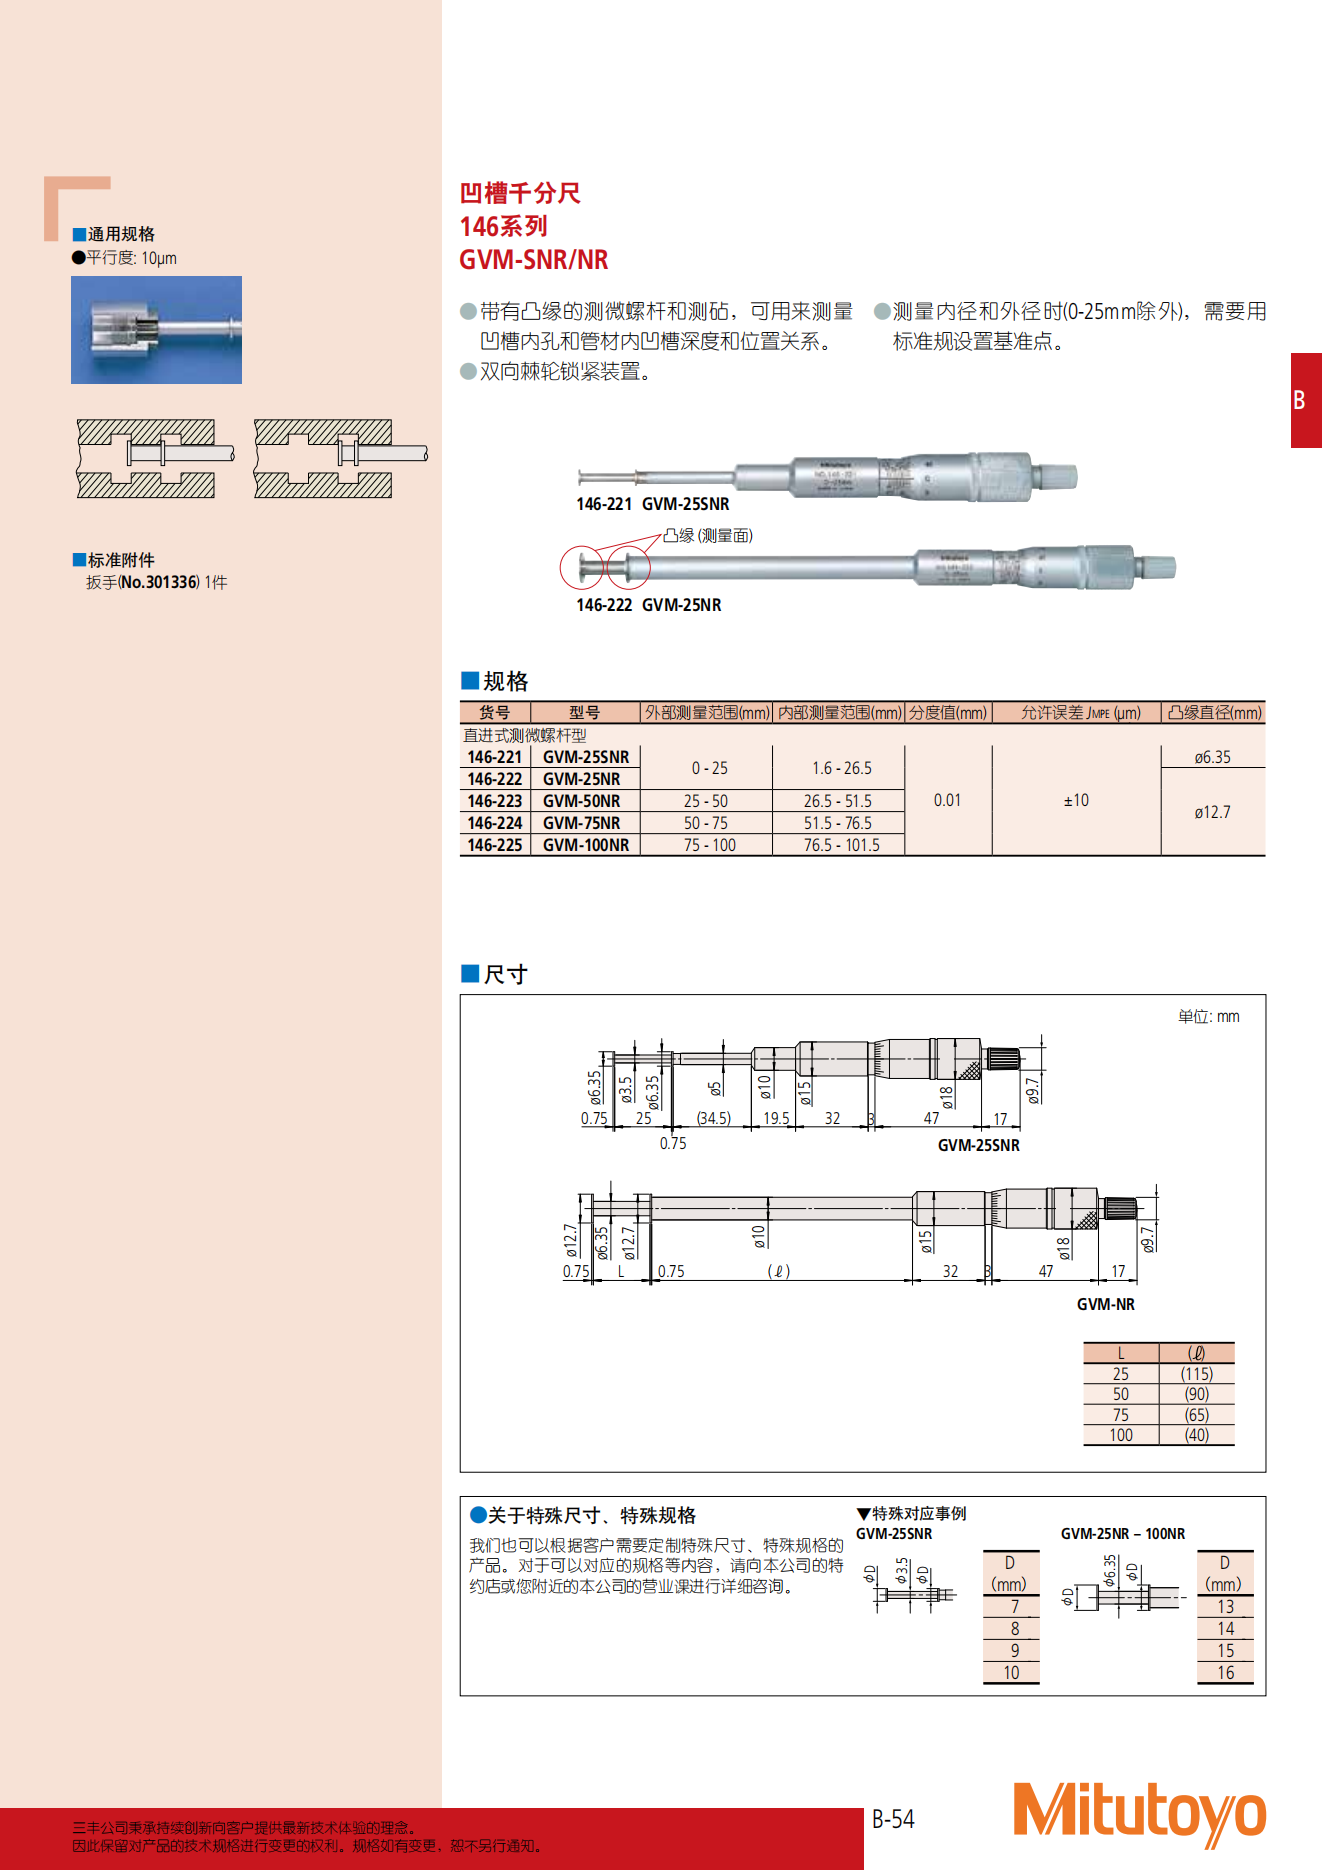Click the '直进式测微螺杆型' table subheading
The height and width of the screenshot is (1870, 1322).
[524, 735]
